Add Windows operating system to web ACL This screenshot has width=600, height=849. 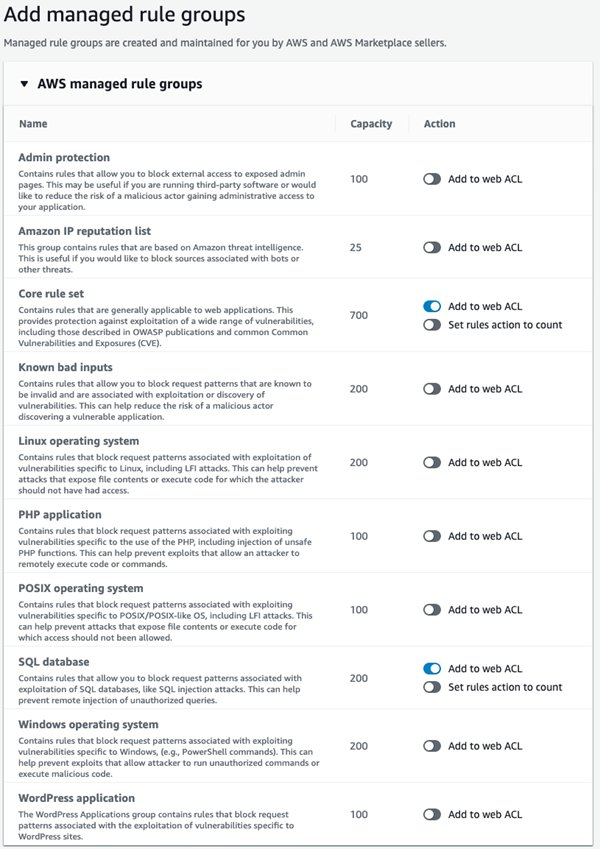432,746
